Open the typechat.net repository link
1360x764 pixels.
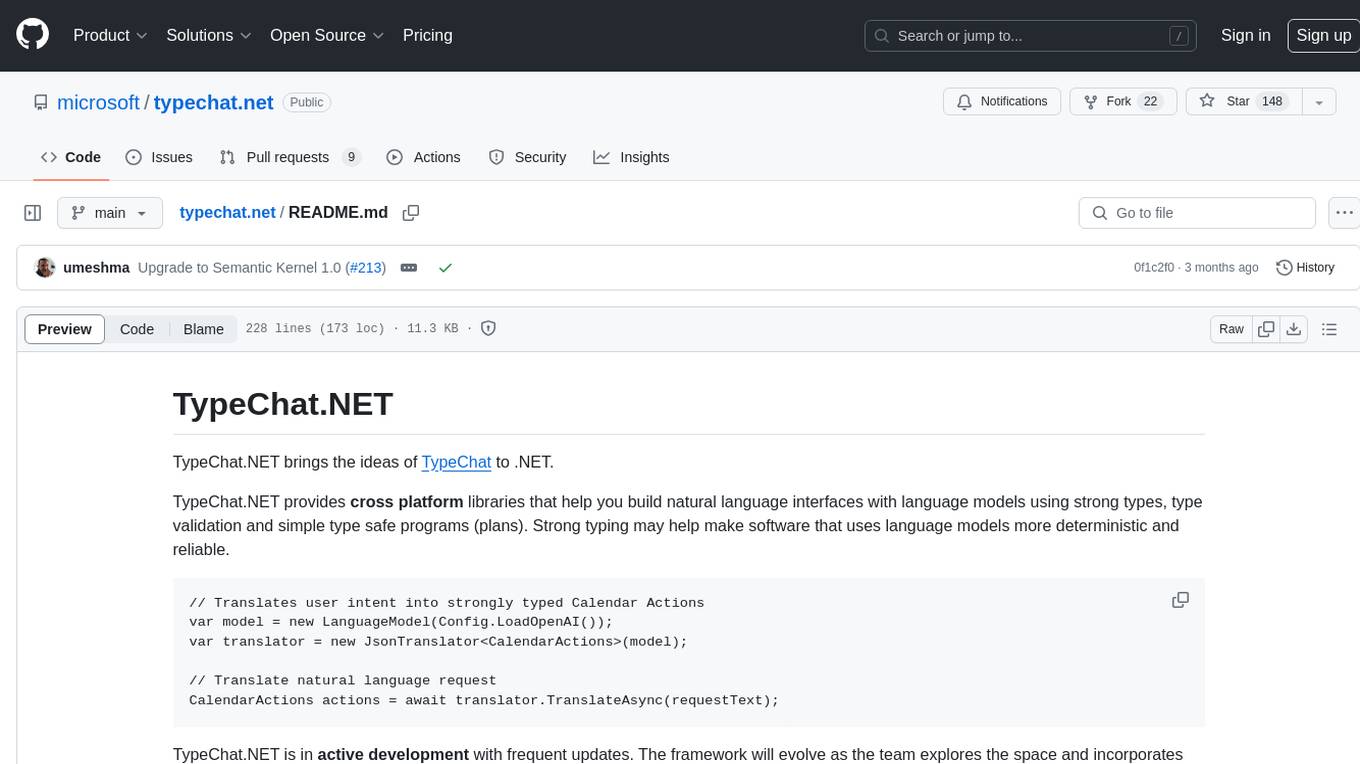pos(213,102)
